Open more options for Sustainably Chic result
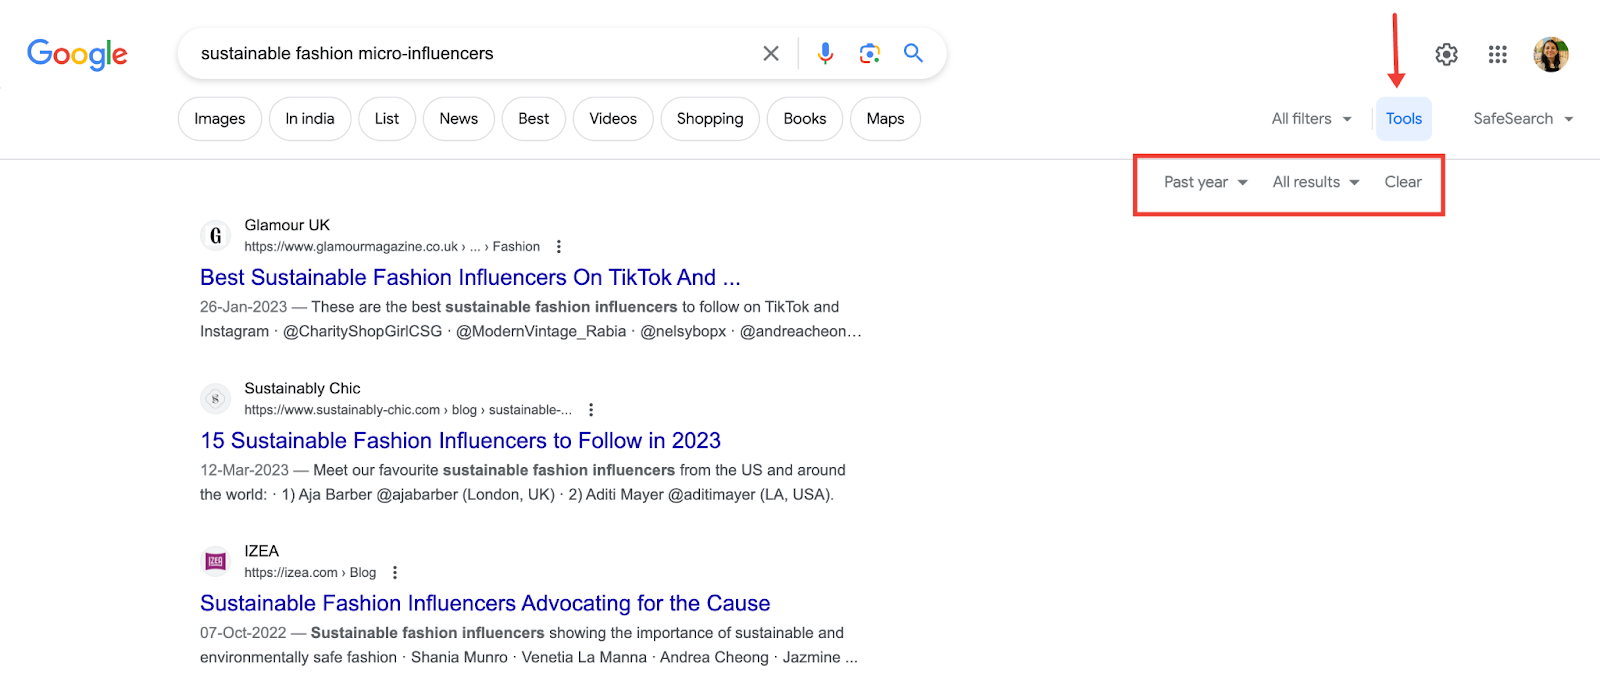This screenshot has width=1600, height=695. pyautogui.click(x=591, y=410)
